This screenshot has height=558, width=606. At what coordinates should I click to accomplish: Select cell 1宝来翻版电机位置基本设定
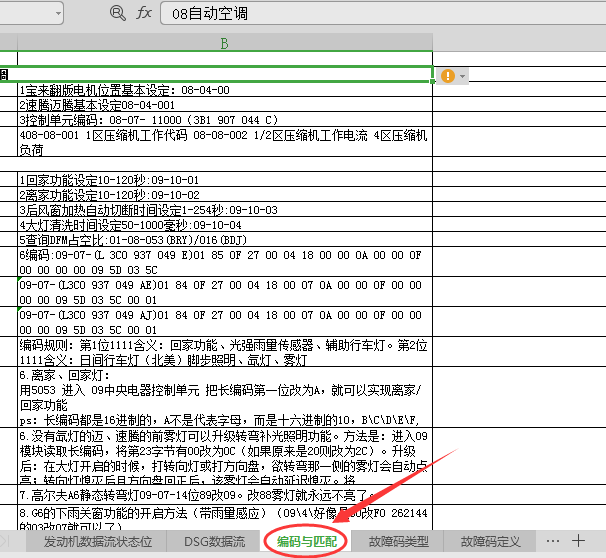[225, 90]
